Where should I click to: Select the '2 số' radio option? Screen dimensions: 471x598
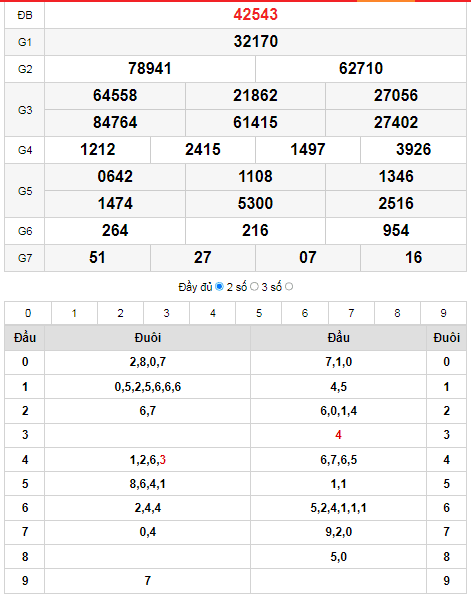coord(254,286)
